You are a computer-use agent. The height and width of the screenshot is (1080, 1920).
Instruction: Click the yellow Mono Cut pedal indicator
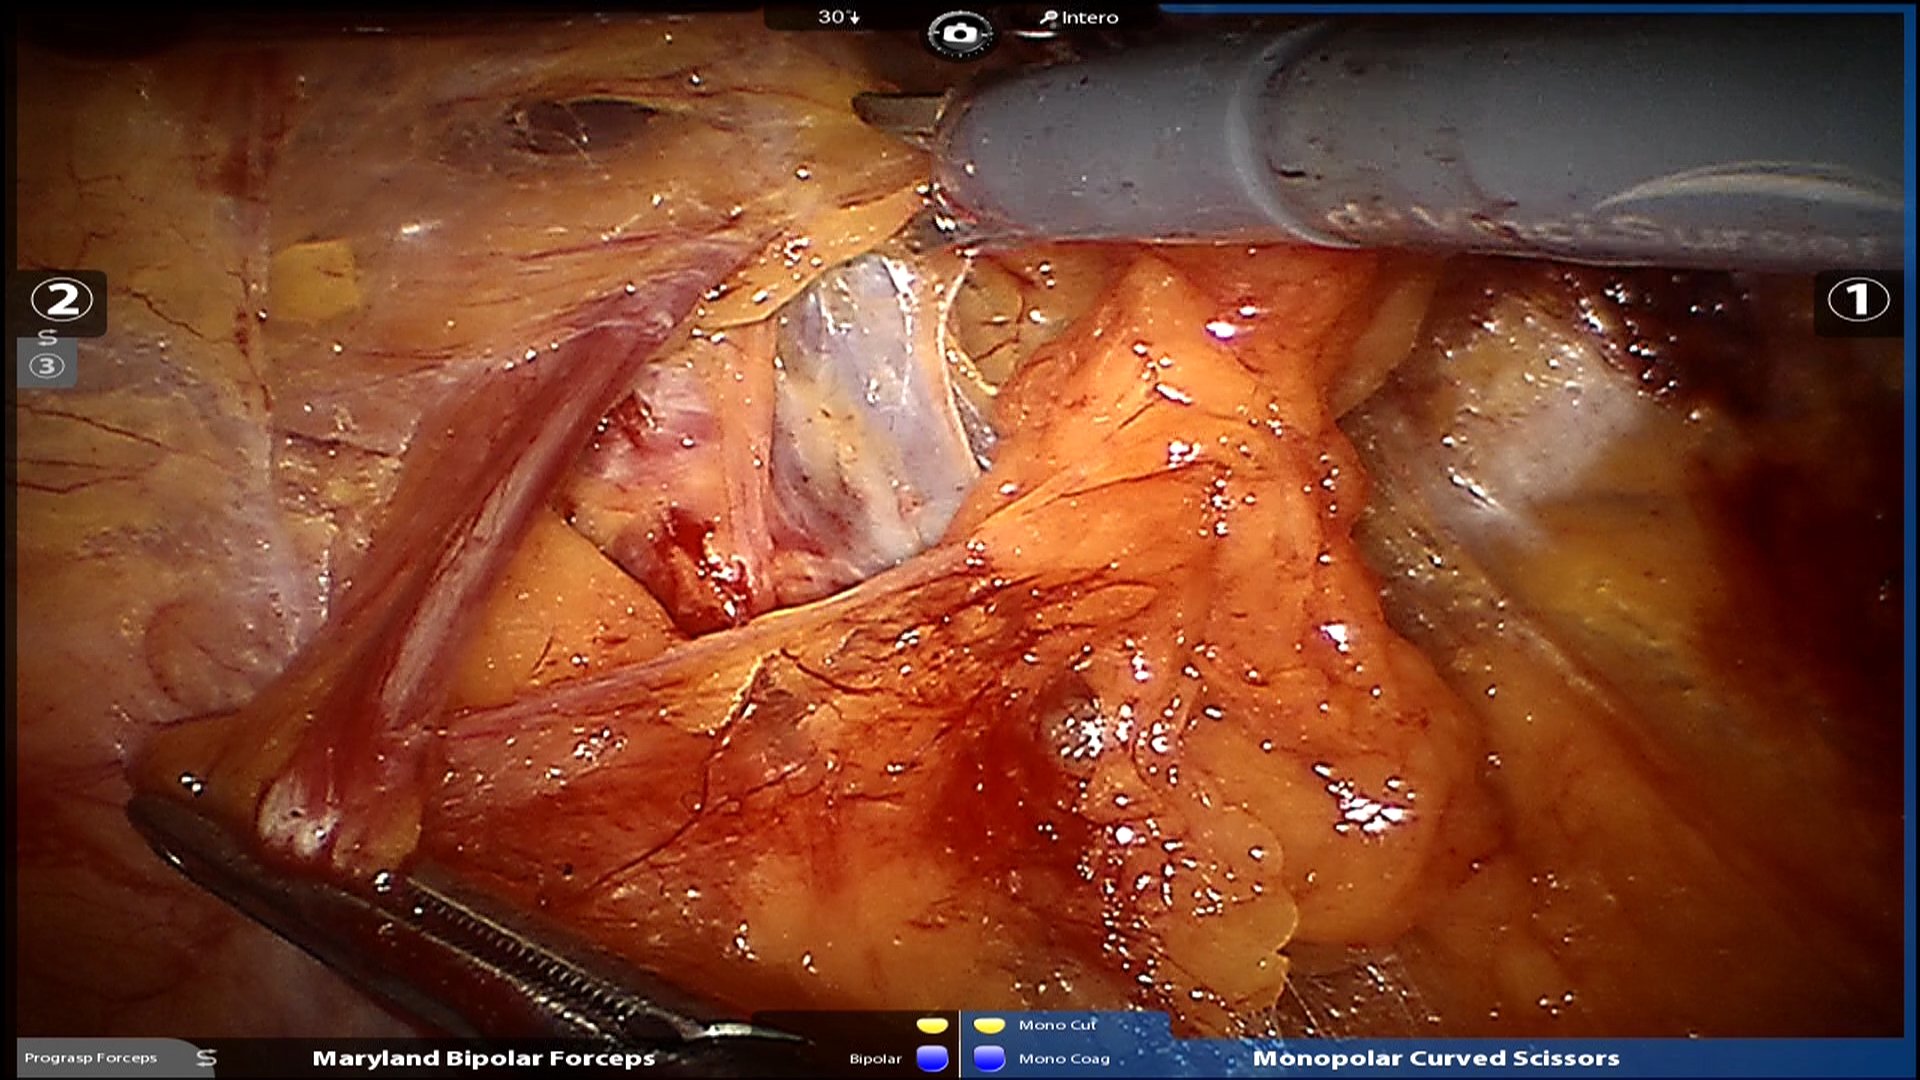989,1025
